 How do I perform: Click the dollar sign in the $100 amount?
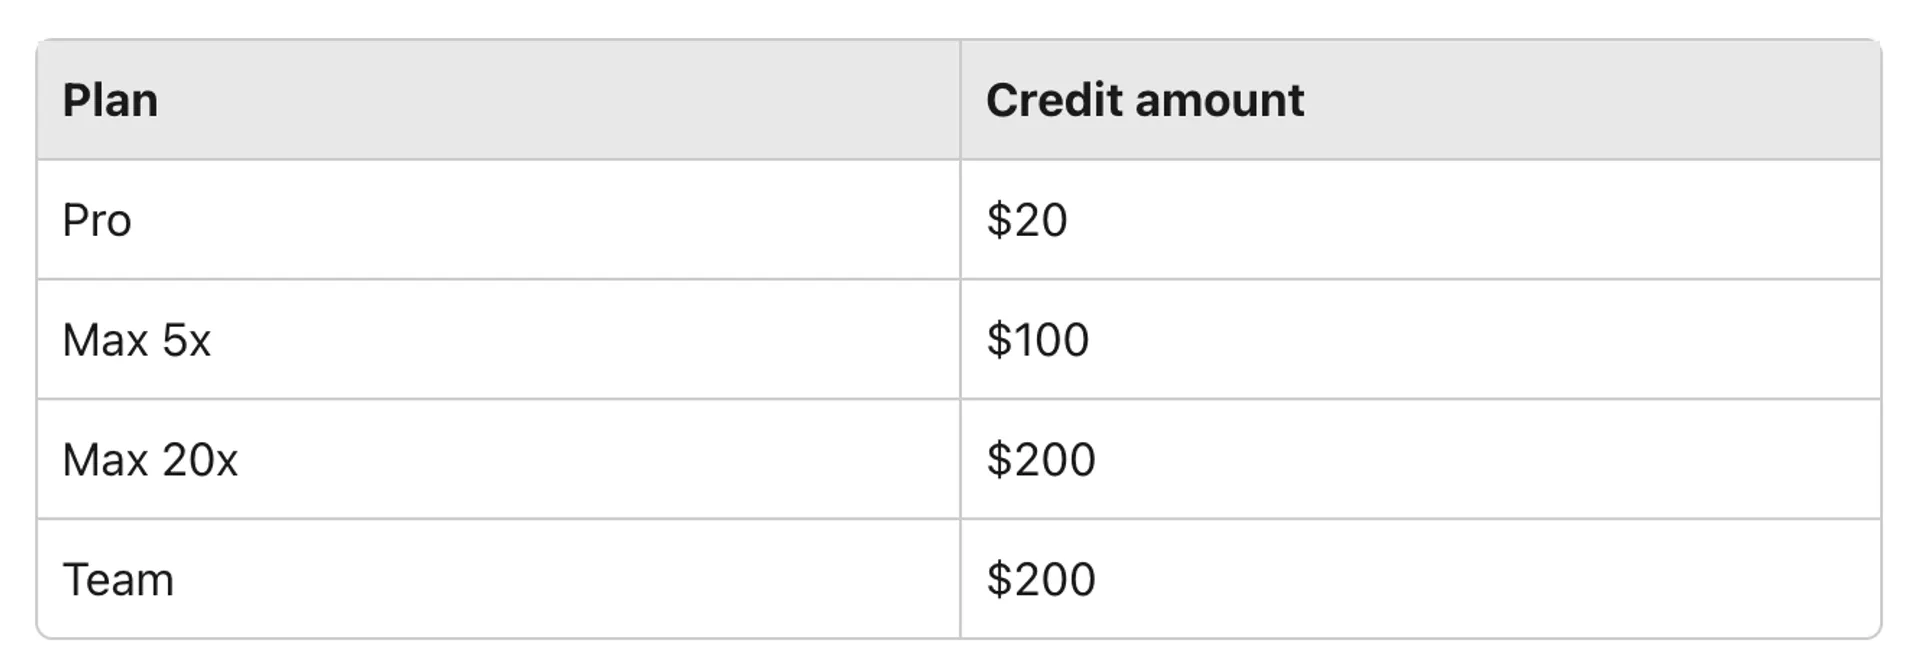(998, 340)
